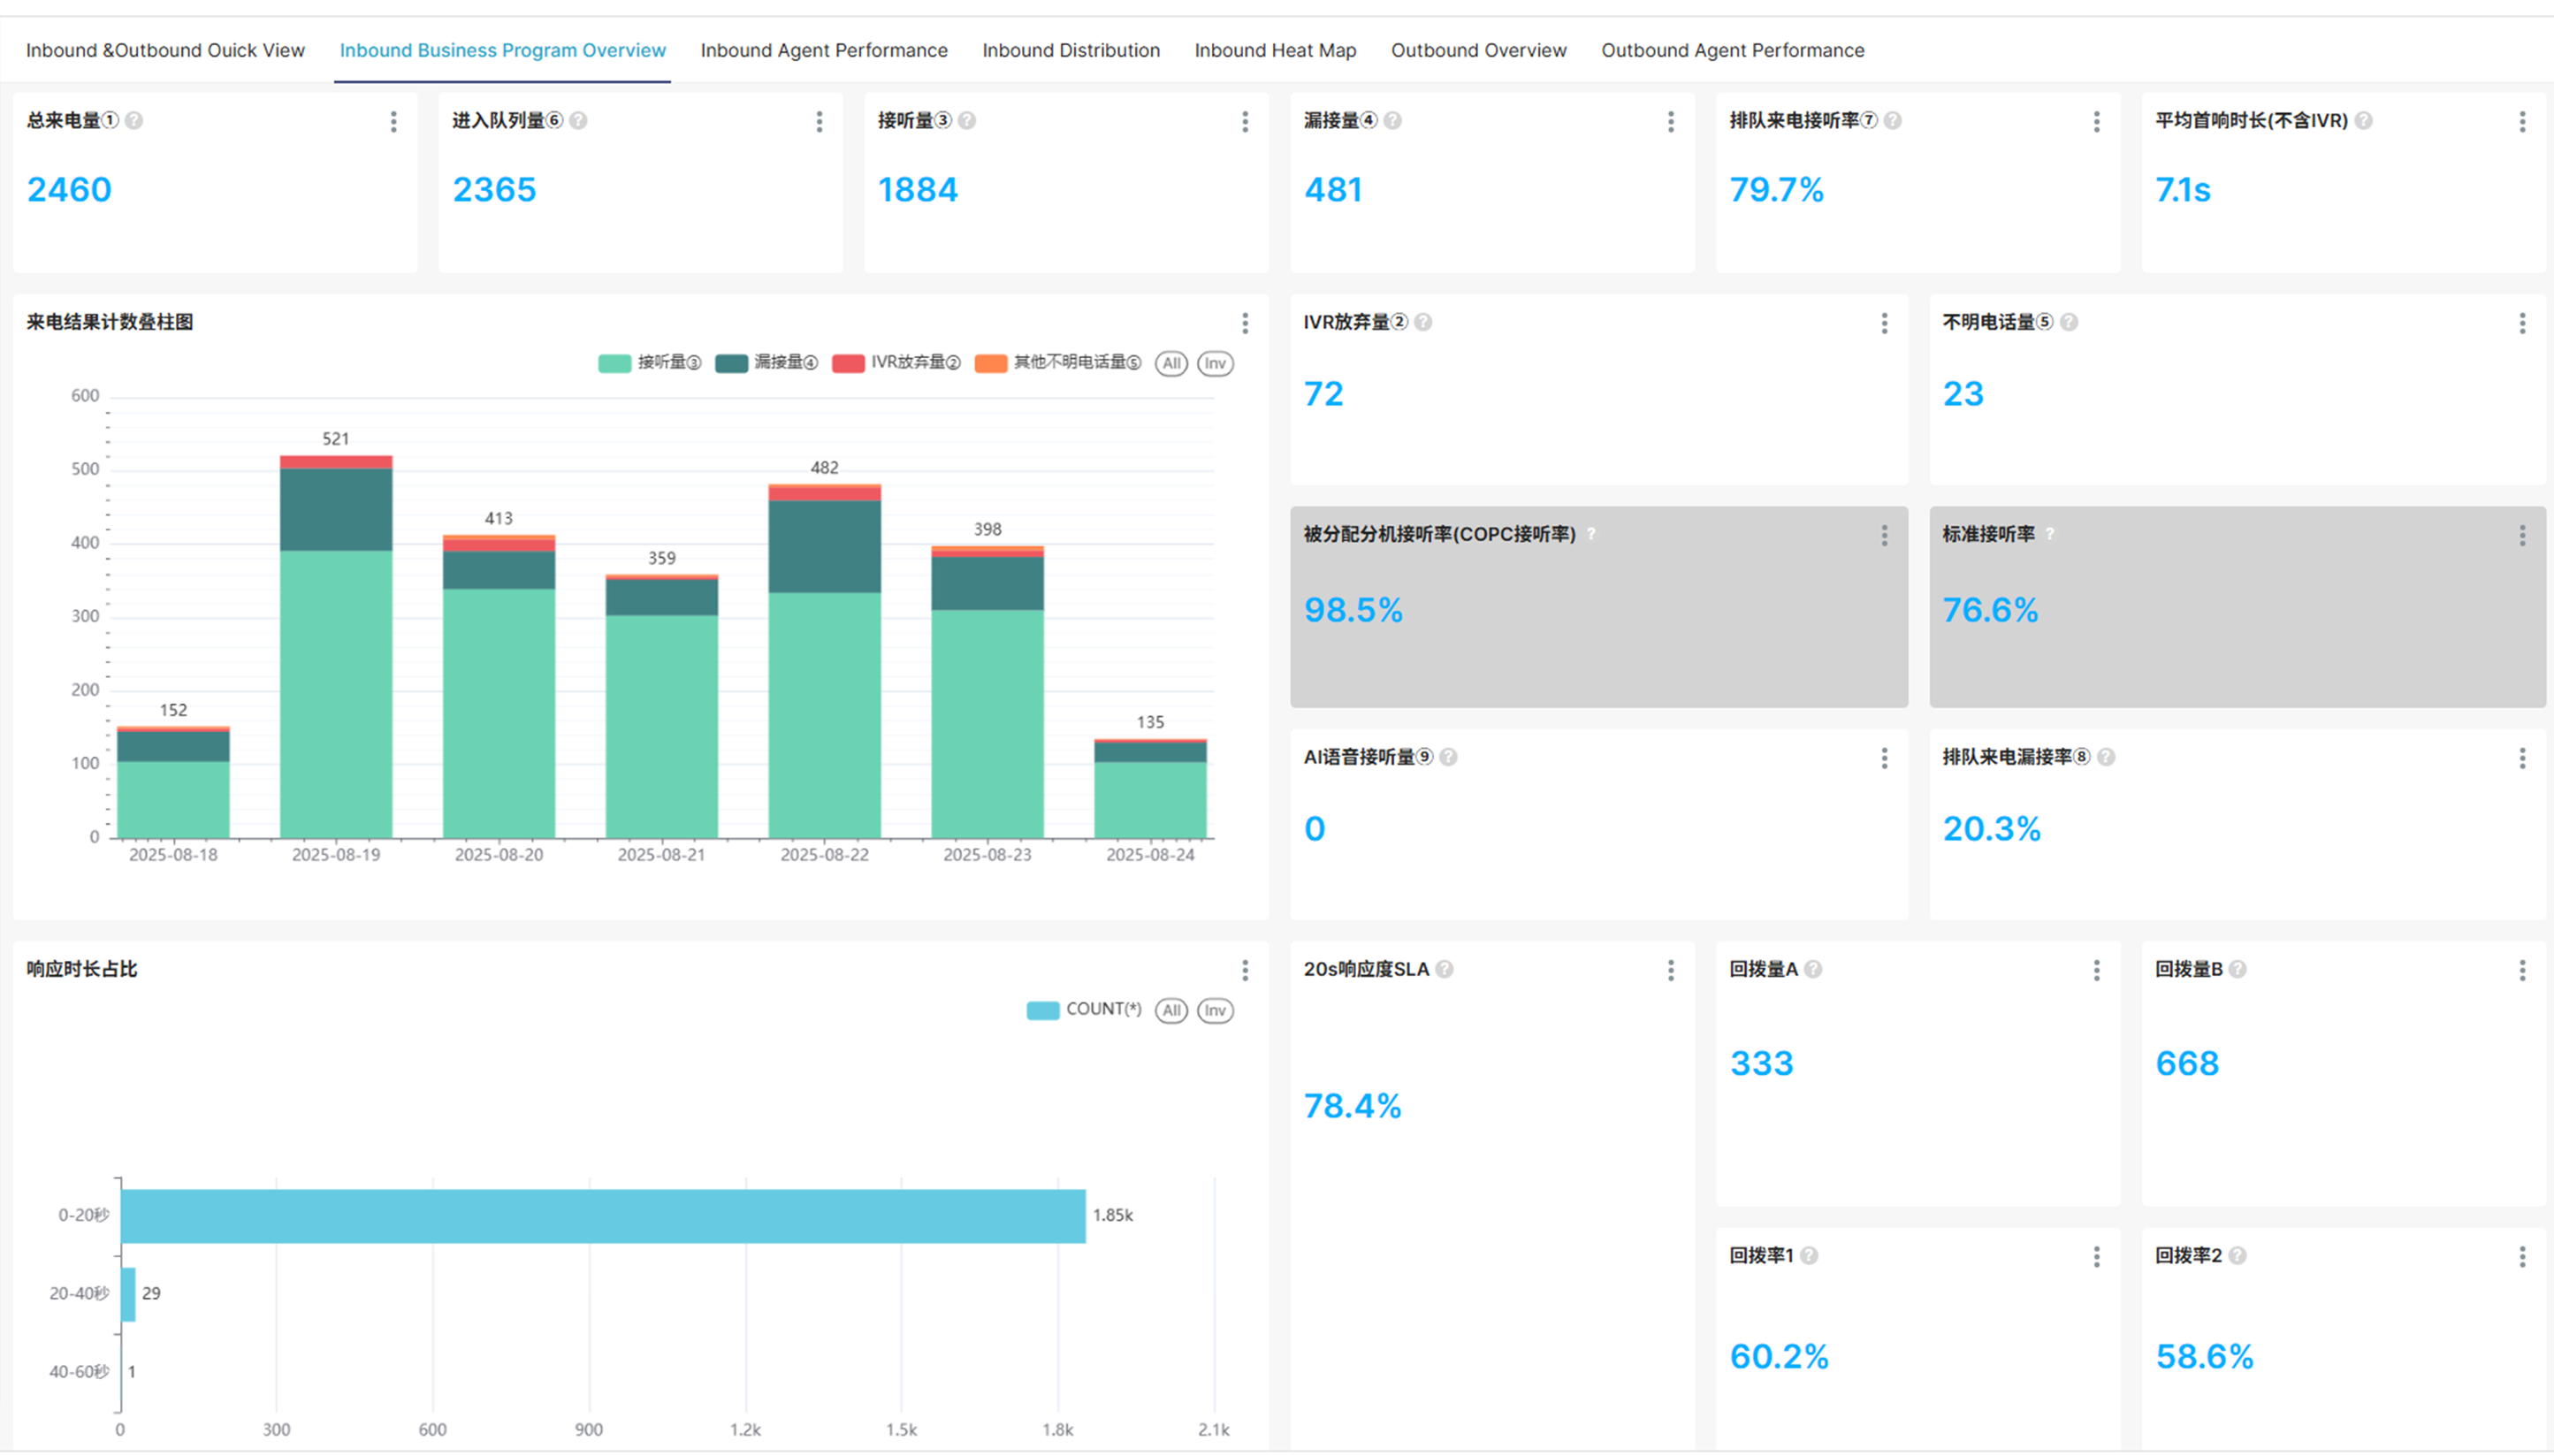Open the options menu on the 接听量③ card
2554x1456 pixels.
click(1245, 122)
